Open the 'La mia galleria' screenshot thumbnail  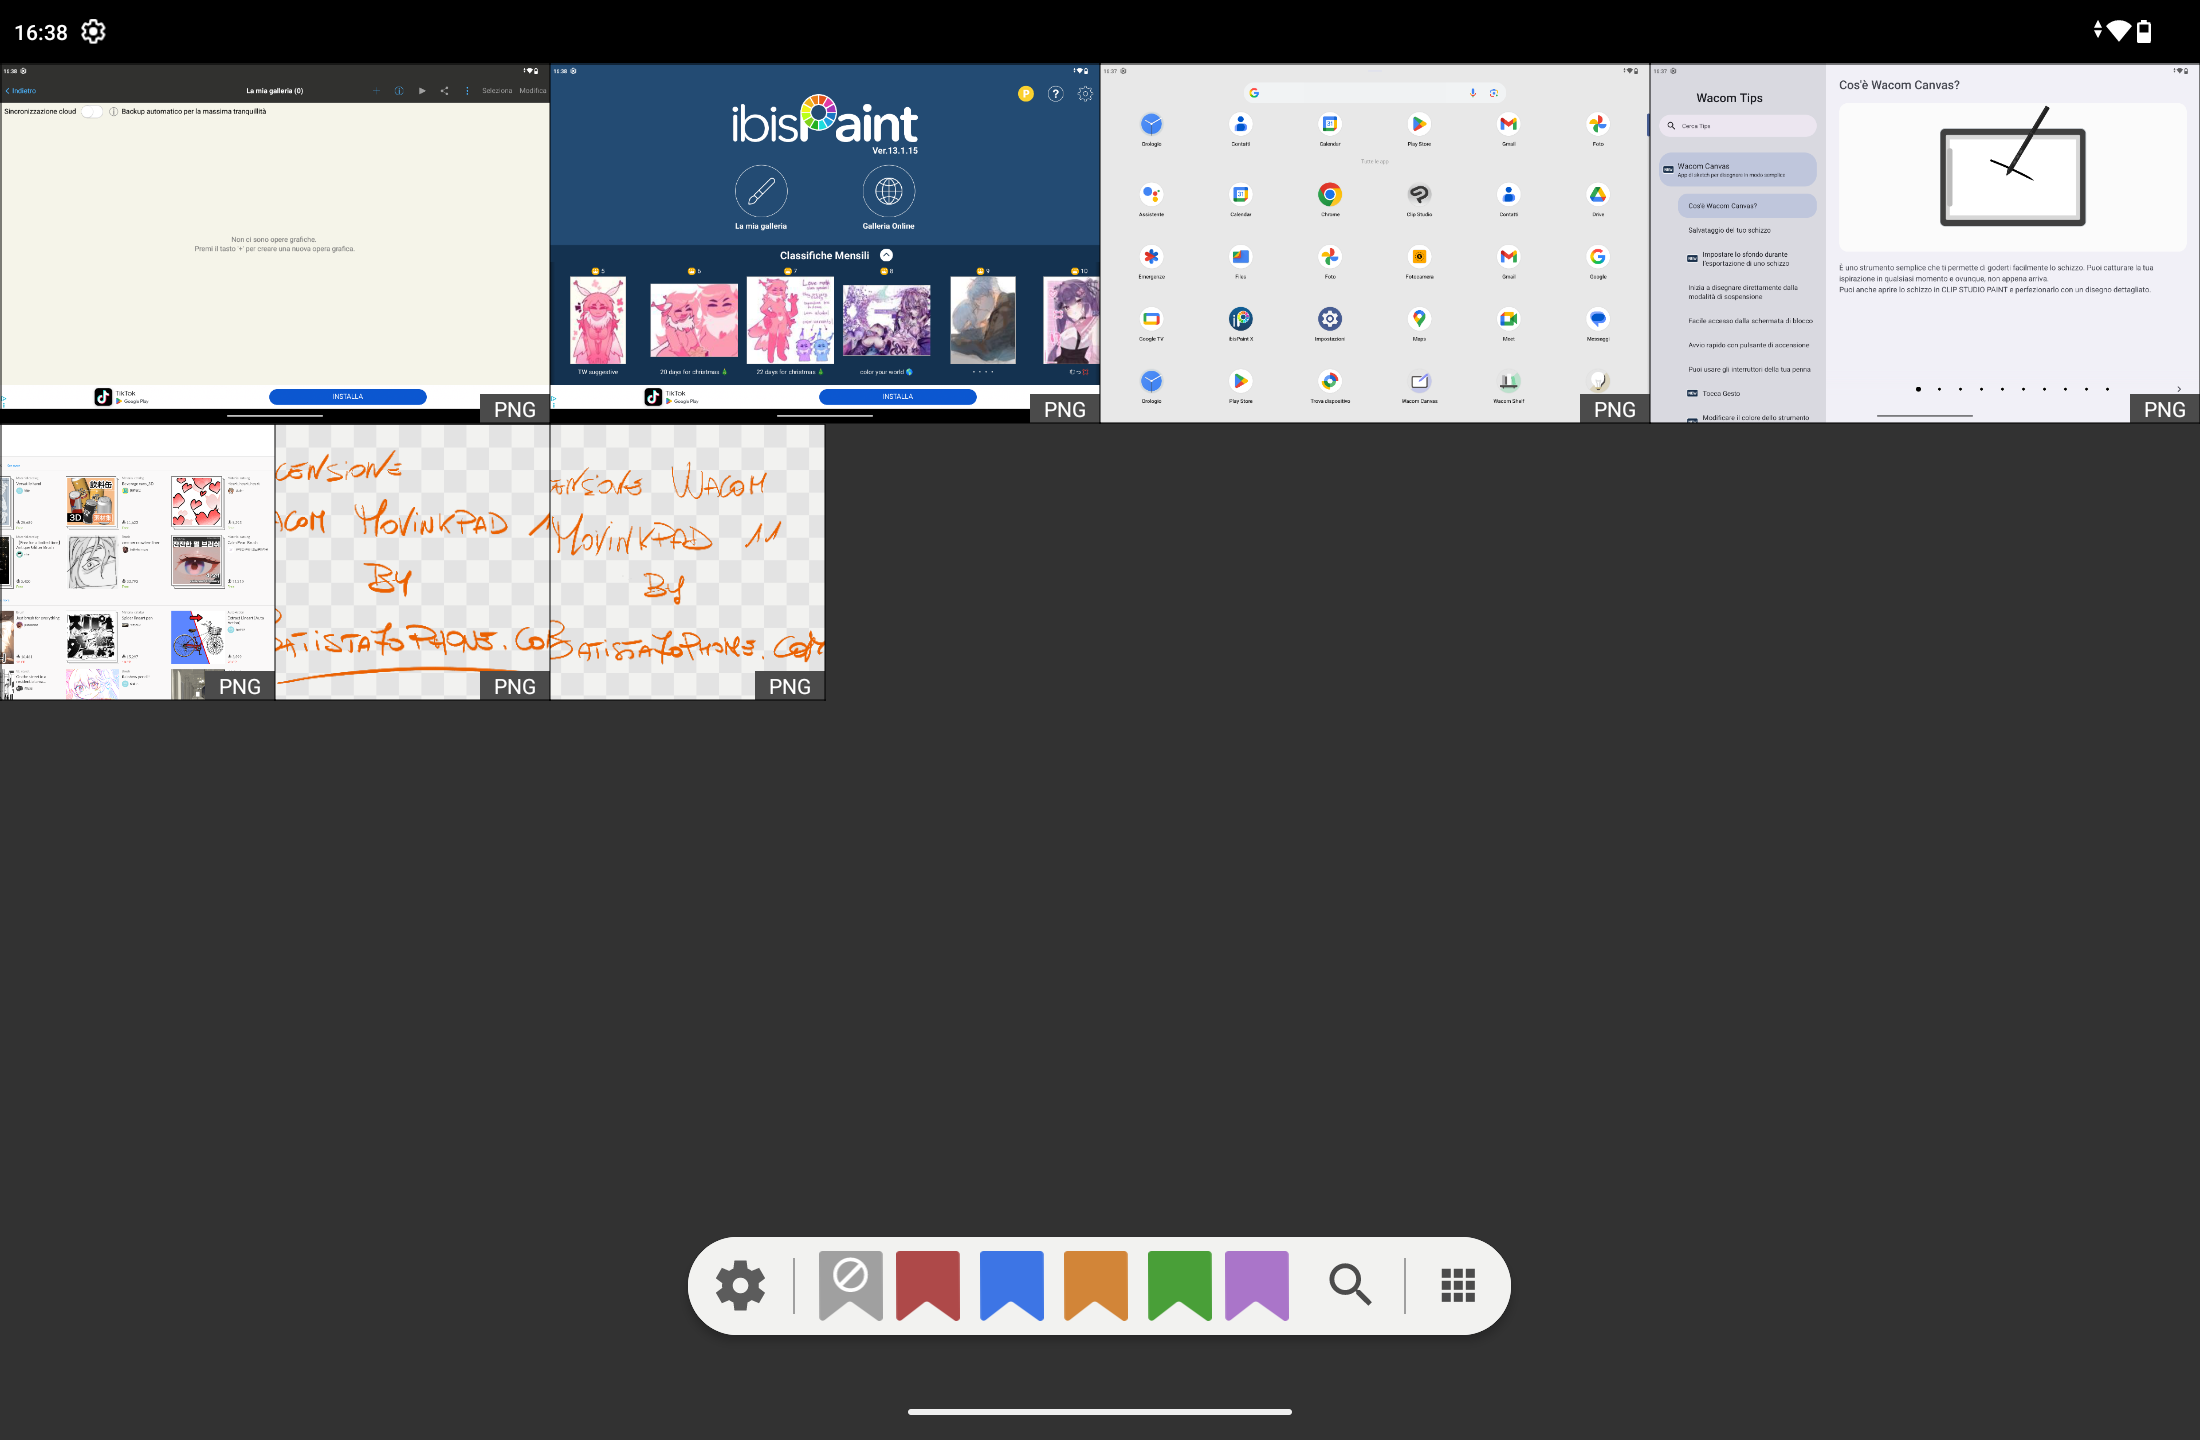[275, 243]
